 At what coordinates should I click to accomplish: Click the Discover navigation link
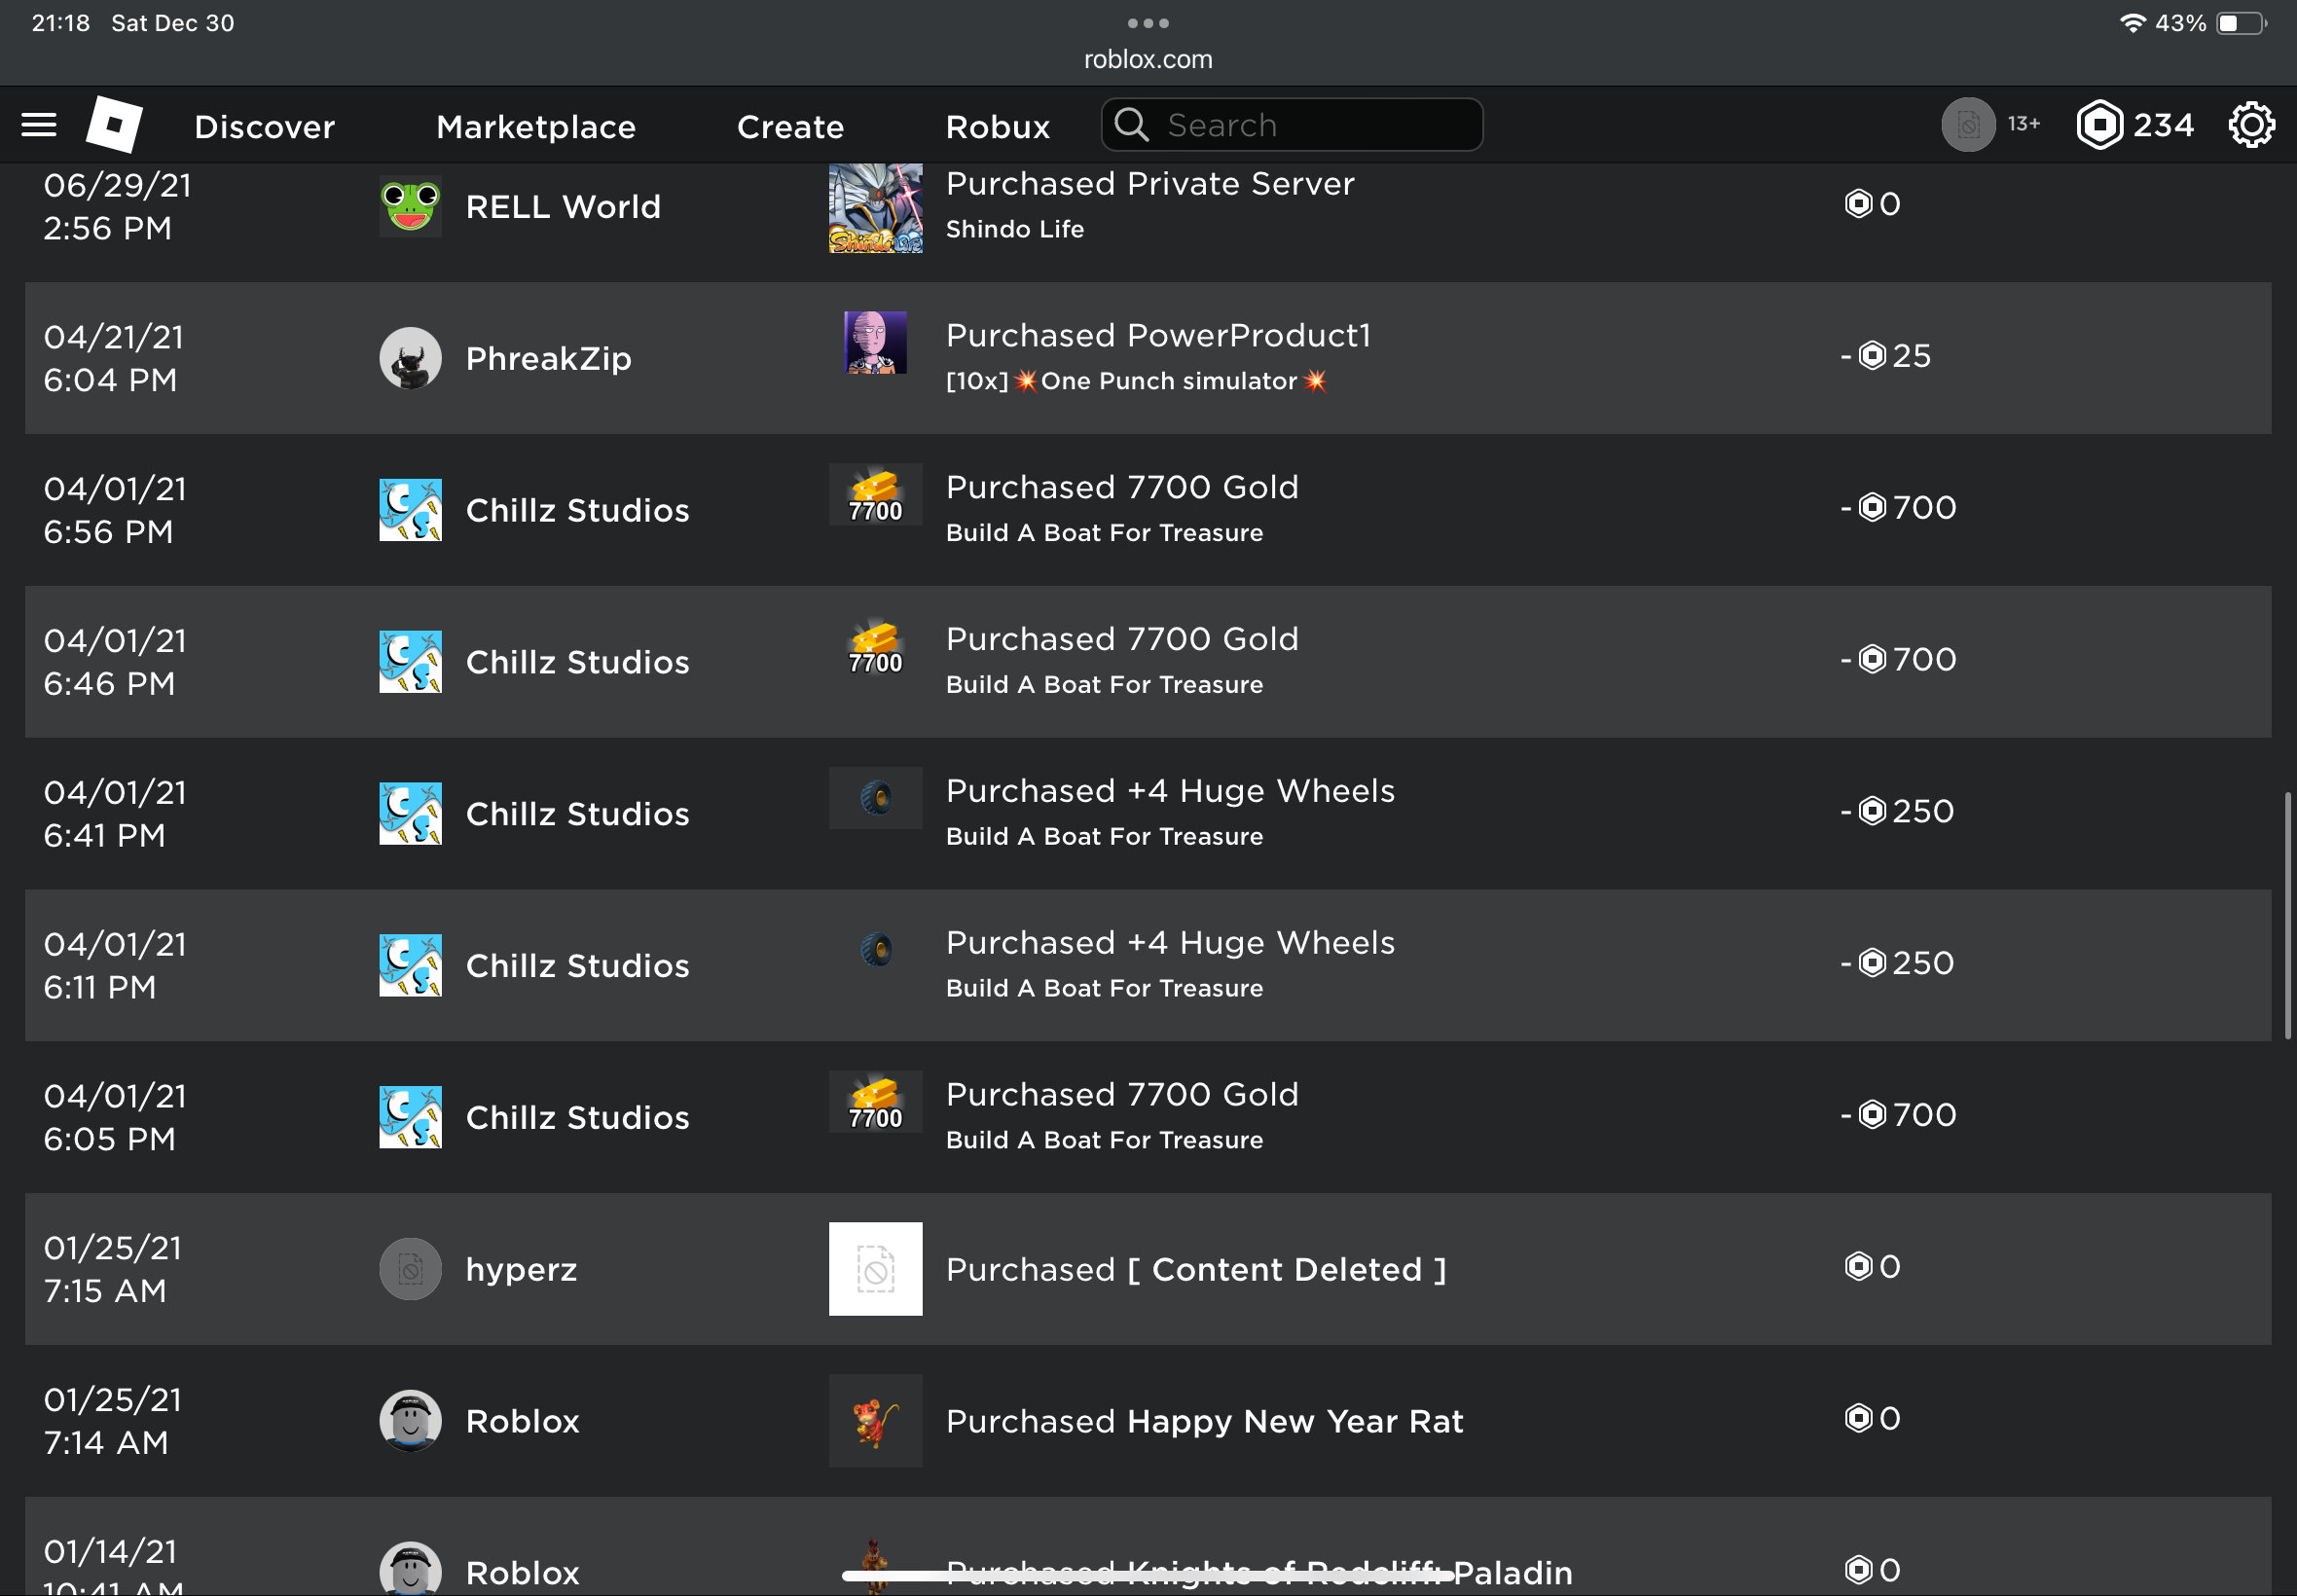[x=264, y=126]
